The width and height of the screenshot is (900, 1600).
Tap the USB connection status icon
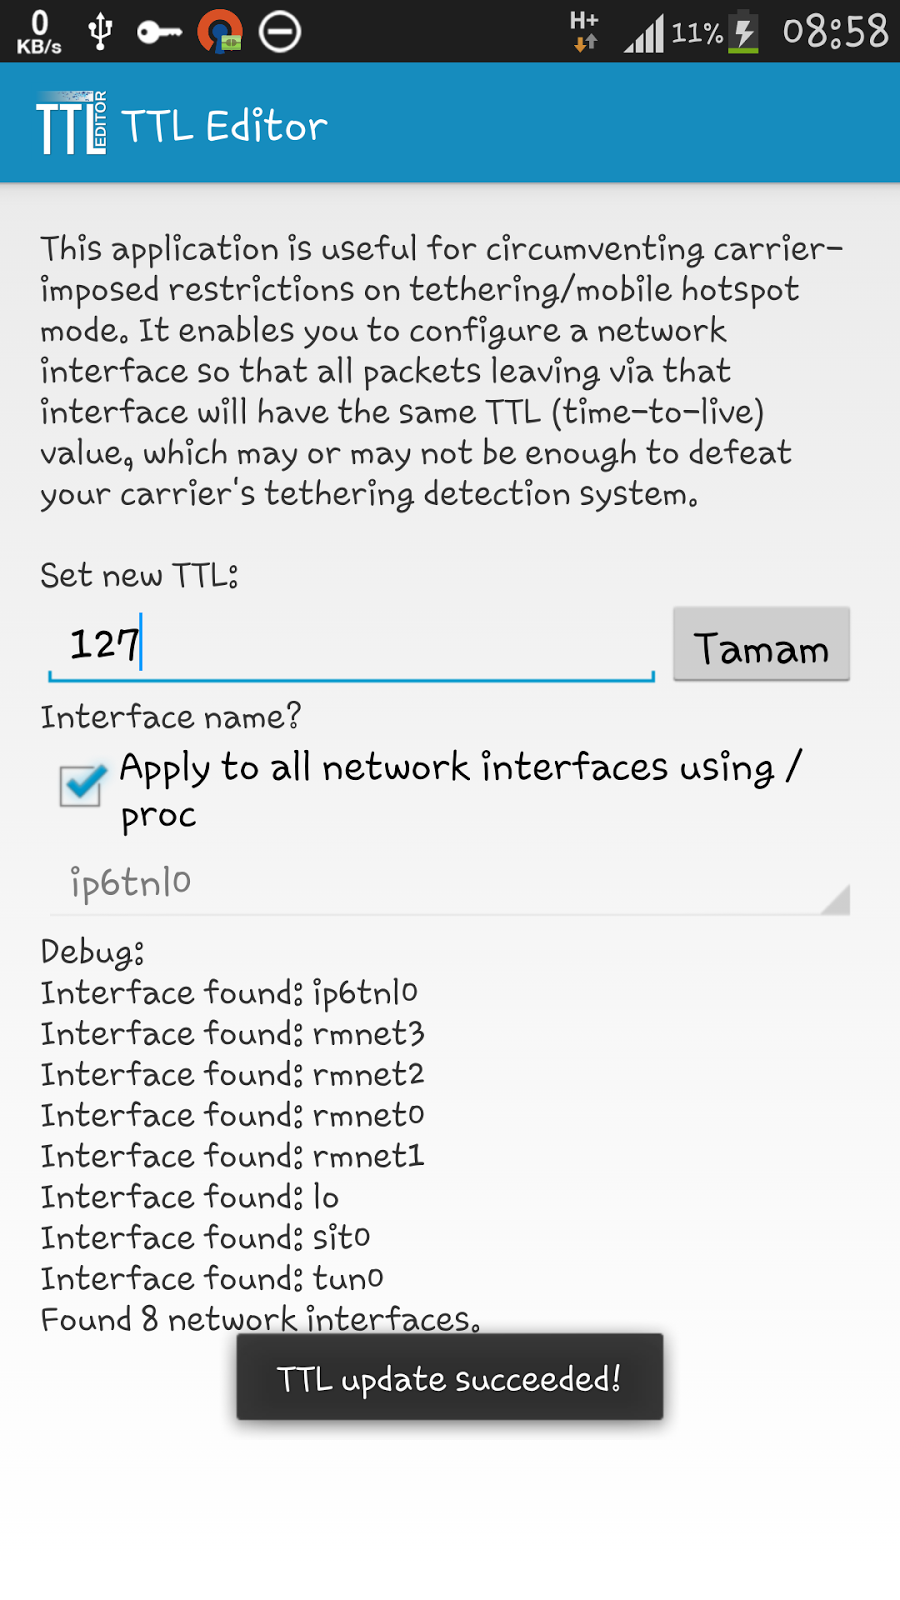[x=99, y=31]
